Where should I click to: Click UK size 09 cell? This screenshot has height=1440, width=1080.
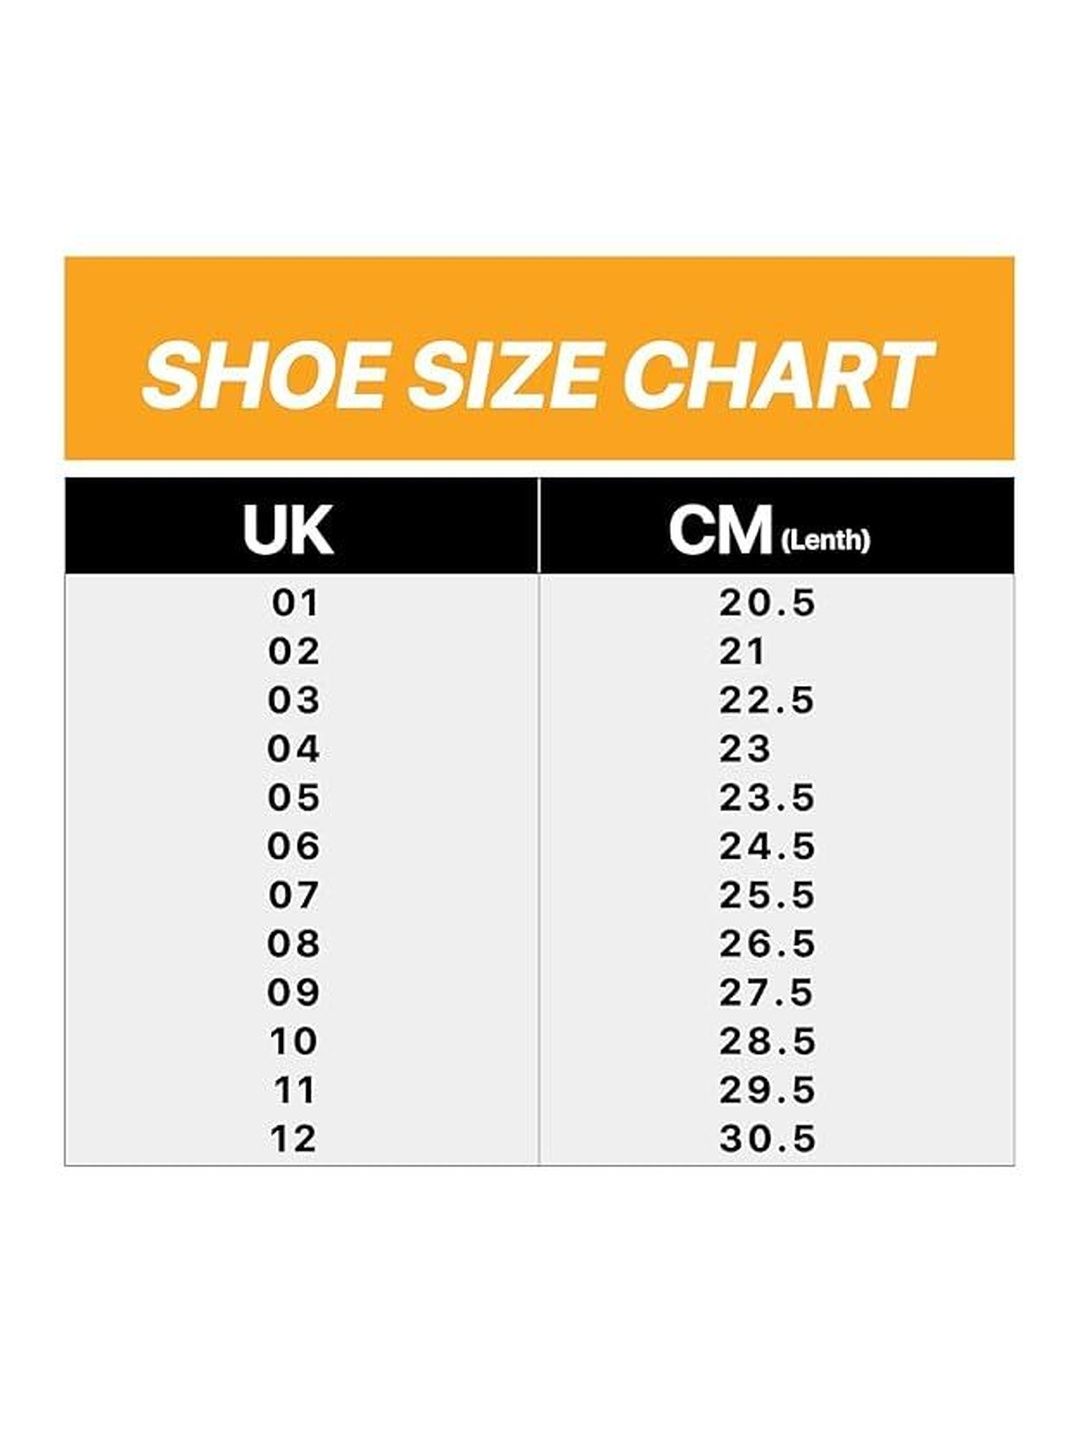pos(294,993)
